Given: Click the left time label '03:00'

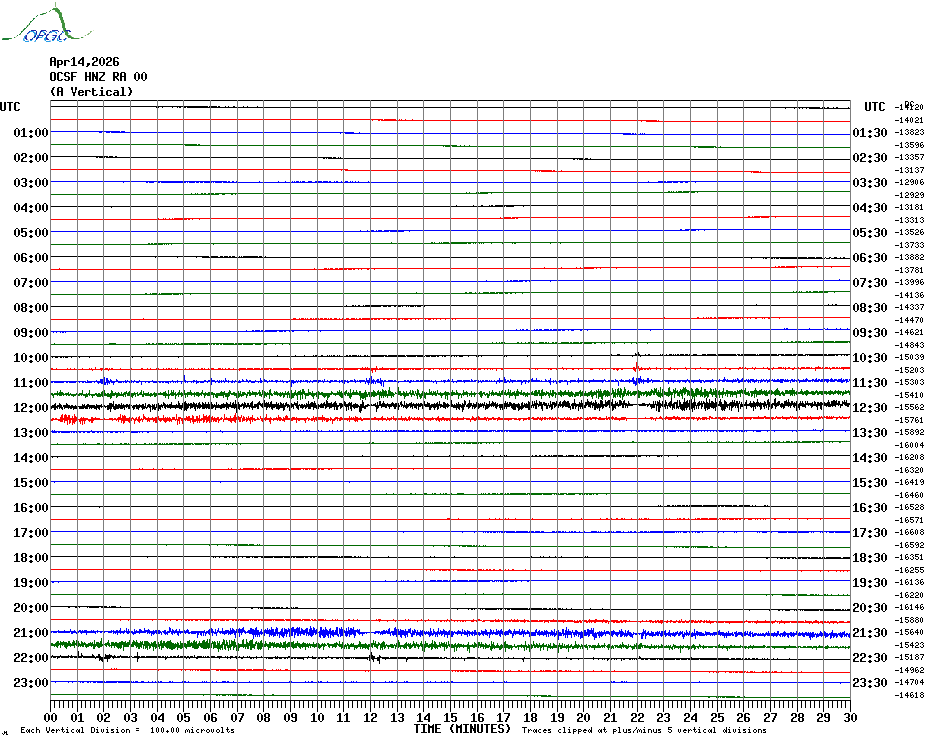Looking at the screenshot, I should (x=31, y=183).
